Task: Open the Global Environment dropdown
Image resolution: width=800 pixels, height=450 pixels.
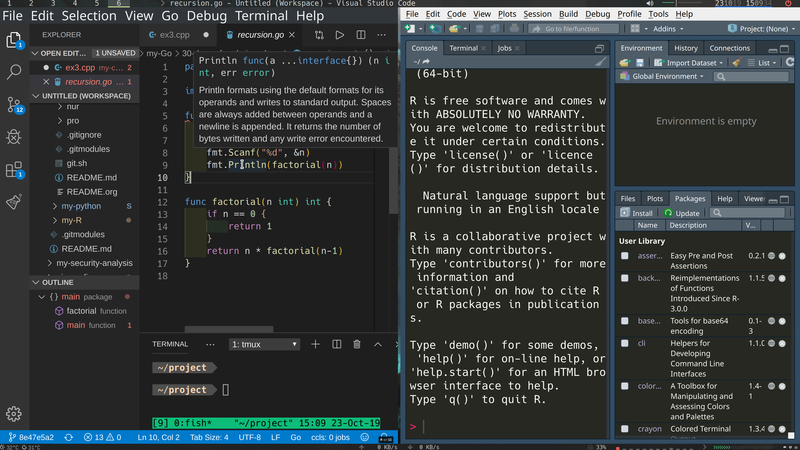Action: (x=662, y=77)
